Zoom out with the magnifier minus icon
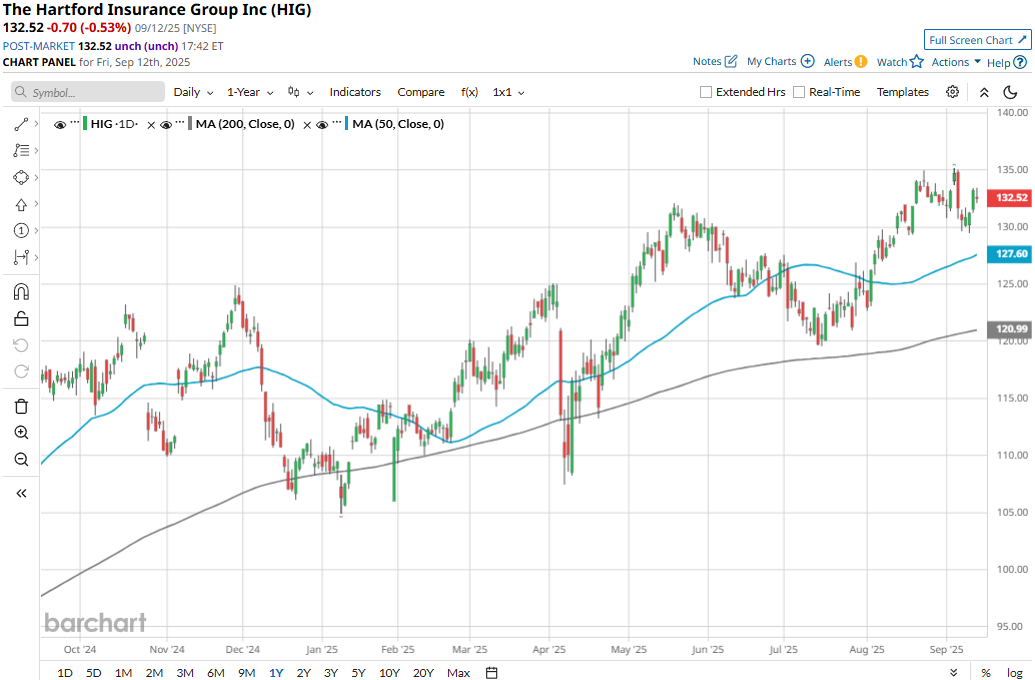This screenshot has width=1035, height=680. pos(21,459)
